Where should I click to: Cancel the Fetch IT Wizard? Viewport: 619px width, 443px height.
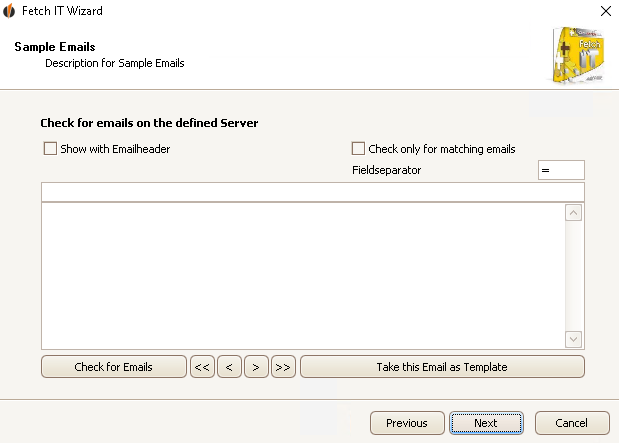click(x=572, y=423)
